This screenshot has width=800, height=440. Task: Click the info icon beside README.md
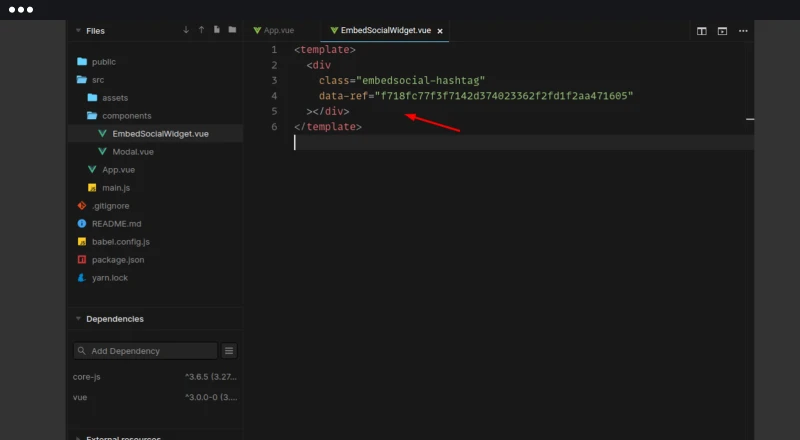82,224
